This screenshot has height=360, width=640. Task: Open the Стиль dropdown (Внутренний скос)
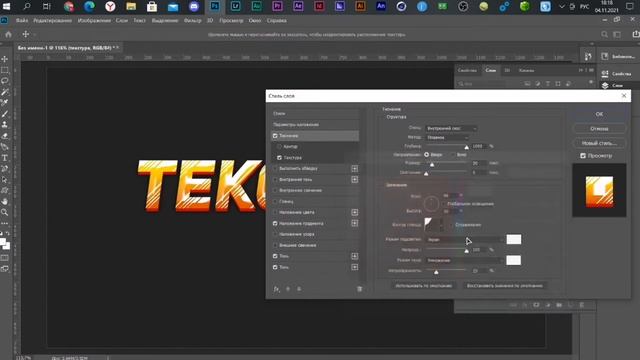(451, 128)
